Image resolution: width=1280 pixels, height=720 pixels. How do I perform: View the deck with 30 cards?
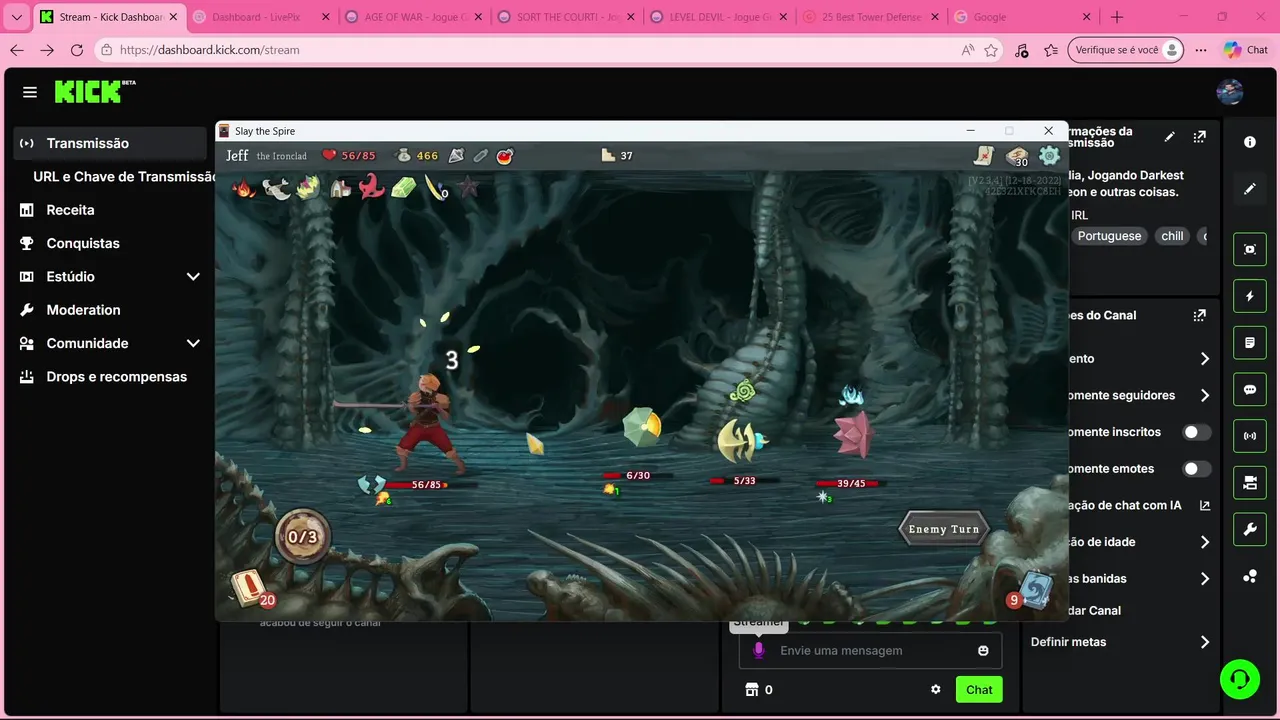1017,156
